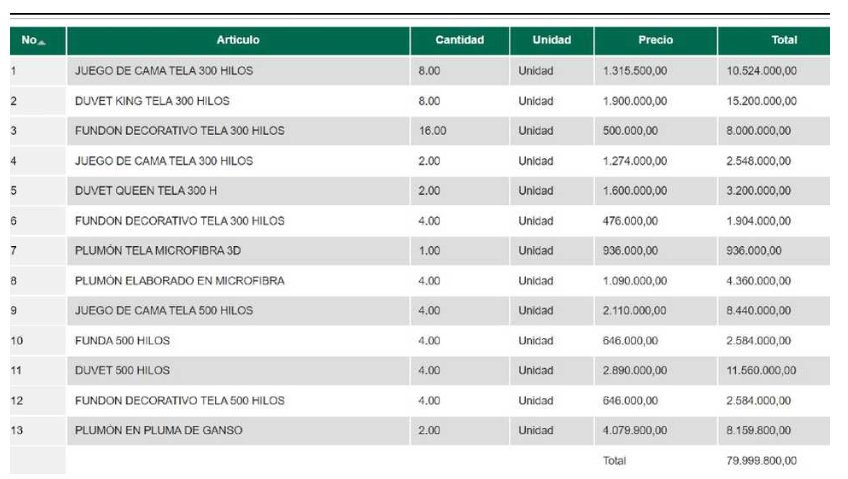Viewport: 848px width, 479px height.
Task: Click price 2.110.000,00 in row 9
Action: [x=635, y=311]
